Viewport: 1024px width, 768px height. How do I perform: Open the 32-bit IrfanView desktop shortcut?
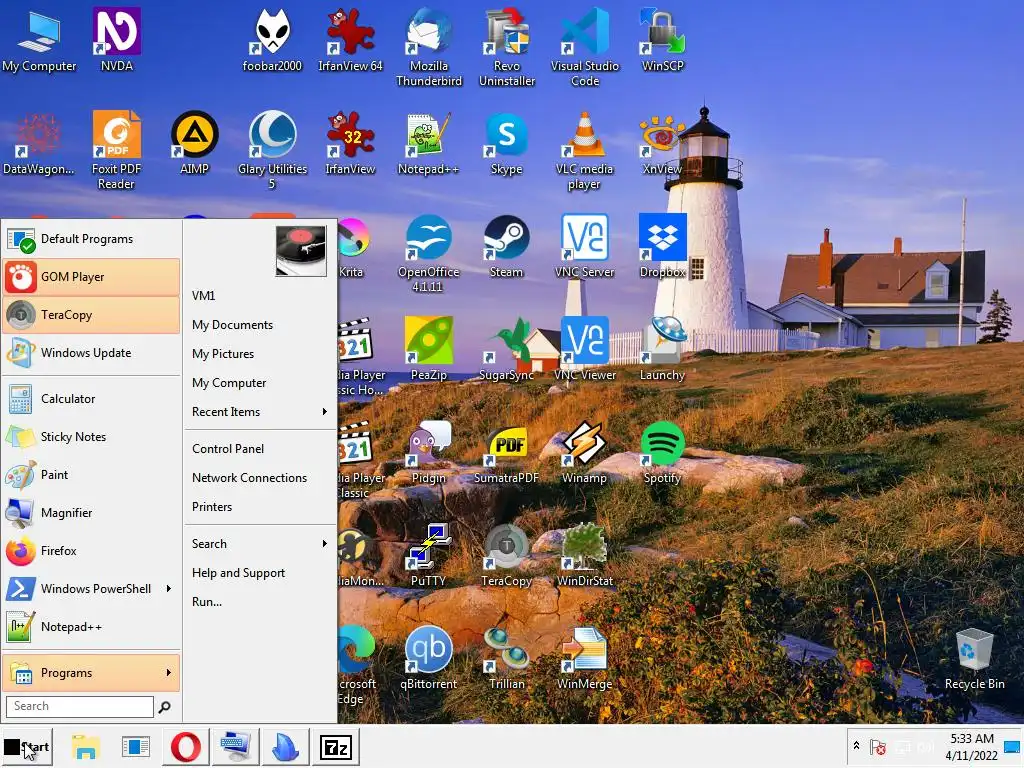point(351,142)
